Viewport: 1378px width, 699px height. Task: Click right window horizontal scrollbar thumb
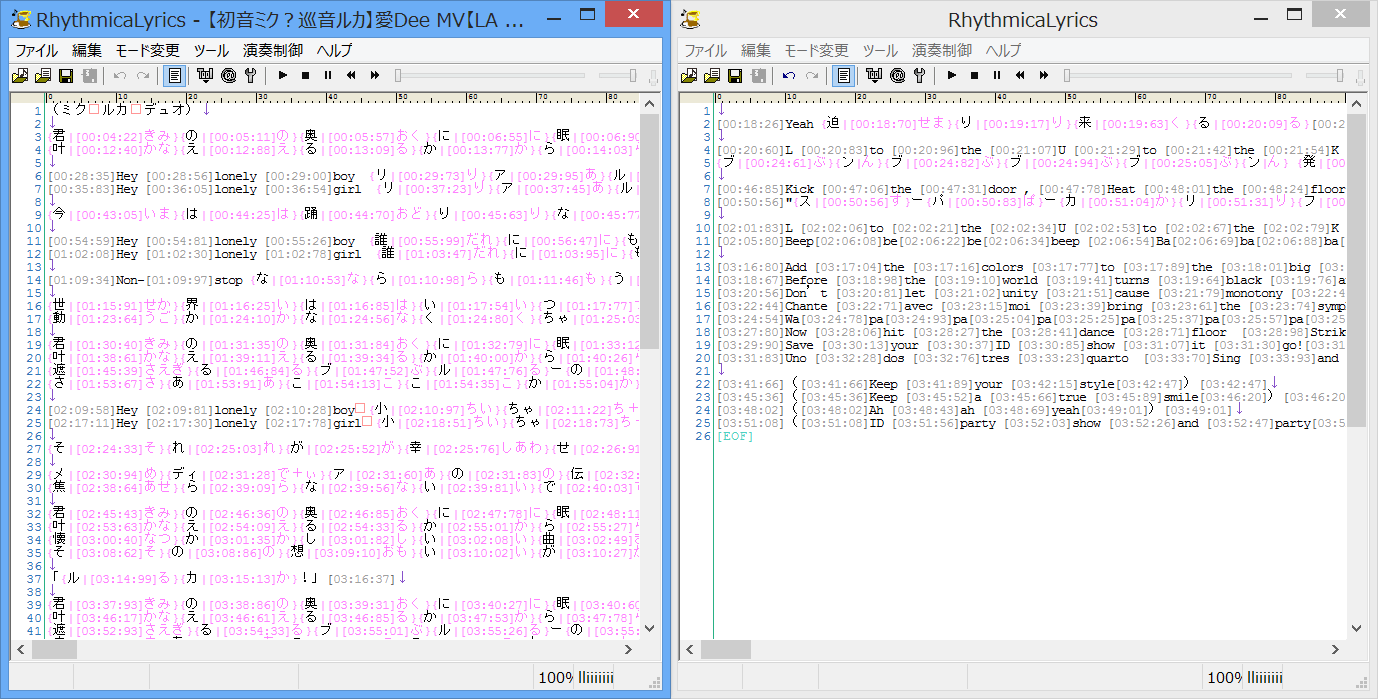coord(726,649)
